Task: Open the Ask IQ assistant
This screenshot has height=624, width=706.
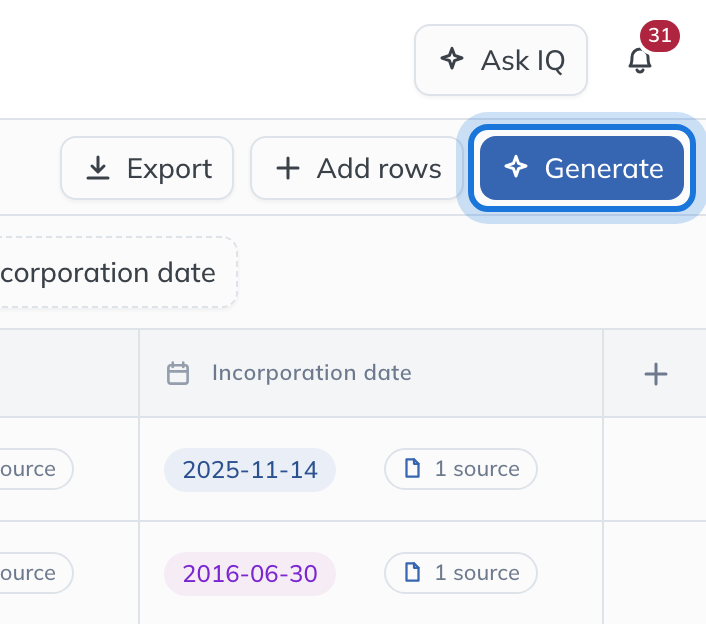Action: [x=501, y=60]
